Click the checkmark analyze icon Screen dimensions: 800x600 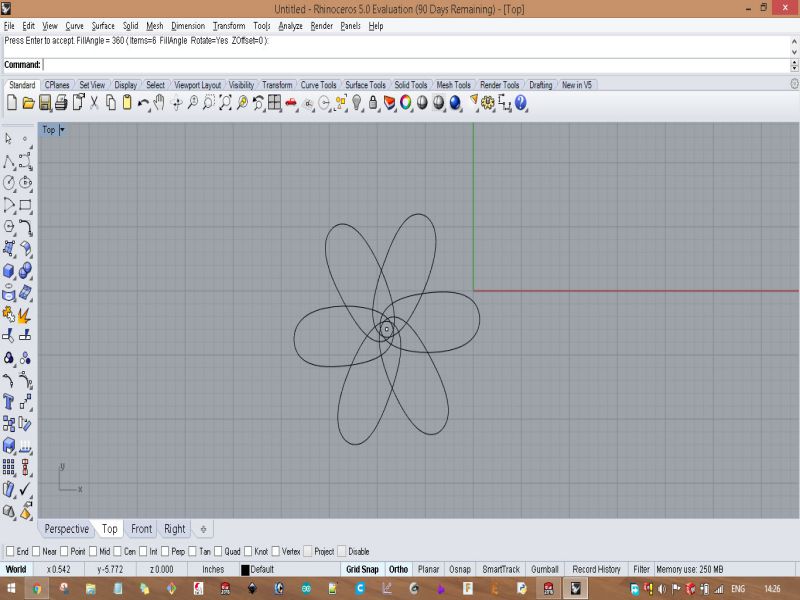25,489
